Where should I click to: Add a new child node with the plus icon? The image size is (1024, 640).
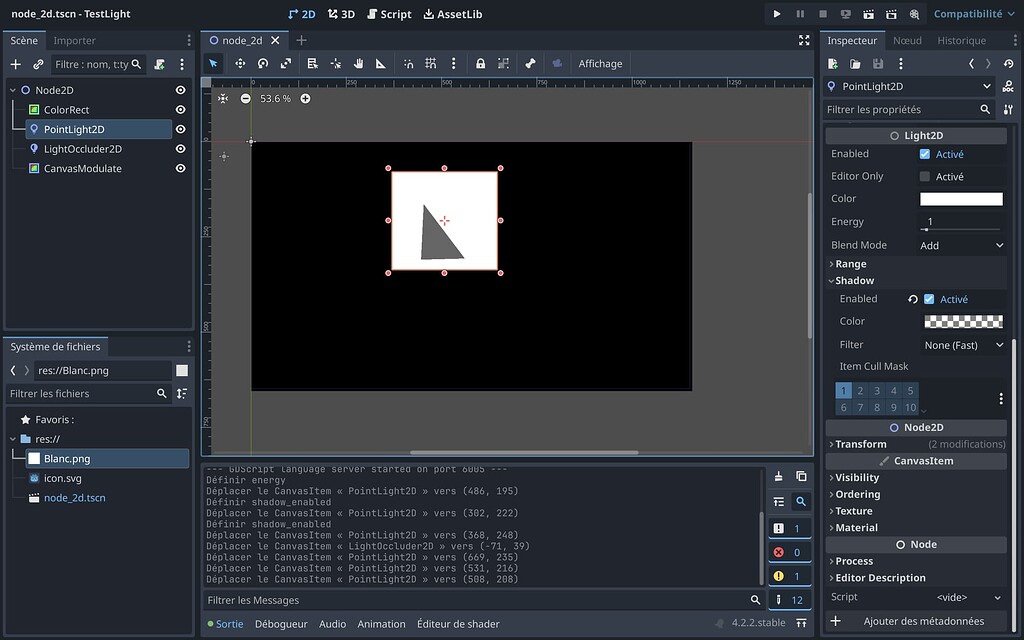click(x=15, y=63)
